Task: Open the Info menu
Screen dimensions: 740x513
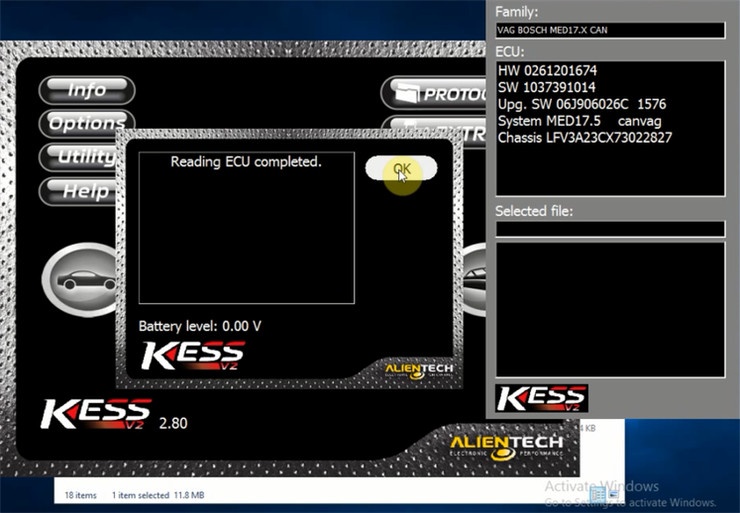Action: click(86, 90)
